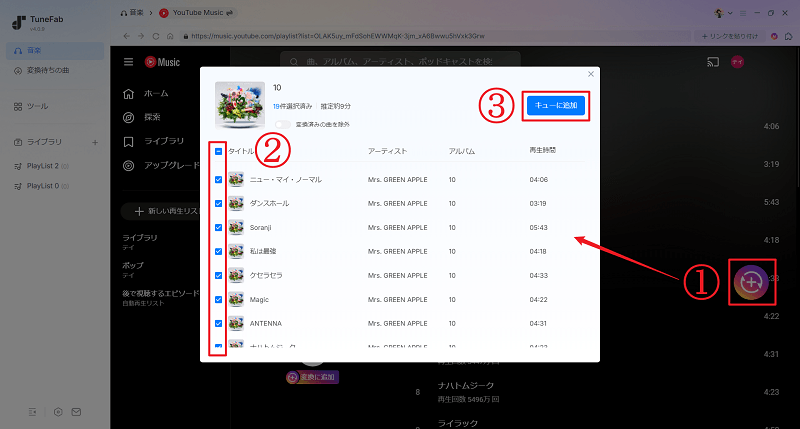Sort by the 再生時間 column header

coord(542,150)
